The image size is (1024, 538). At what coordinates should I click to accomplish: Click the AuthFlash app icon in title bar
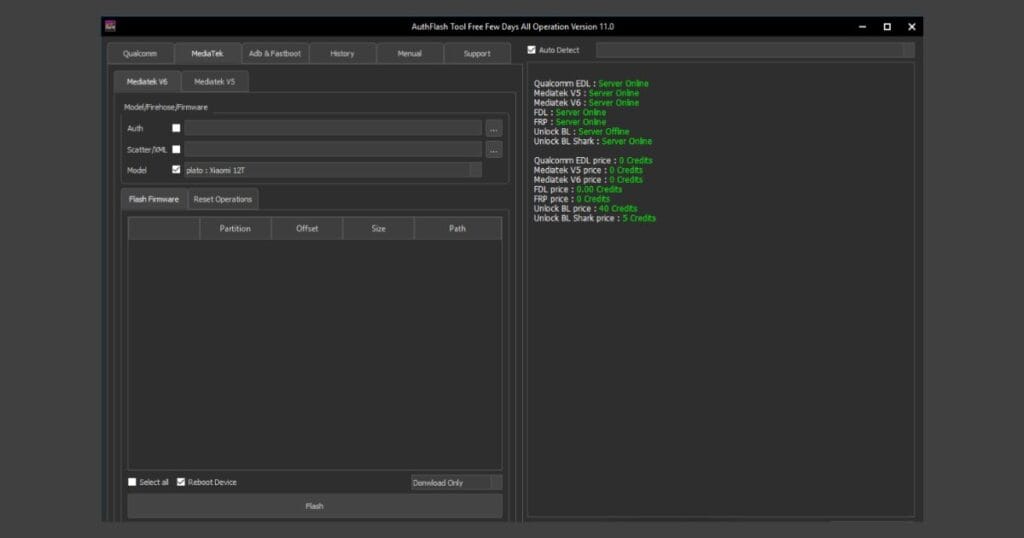pyautogui.click(x=110, y=26)
